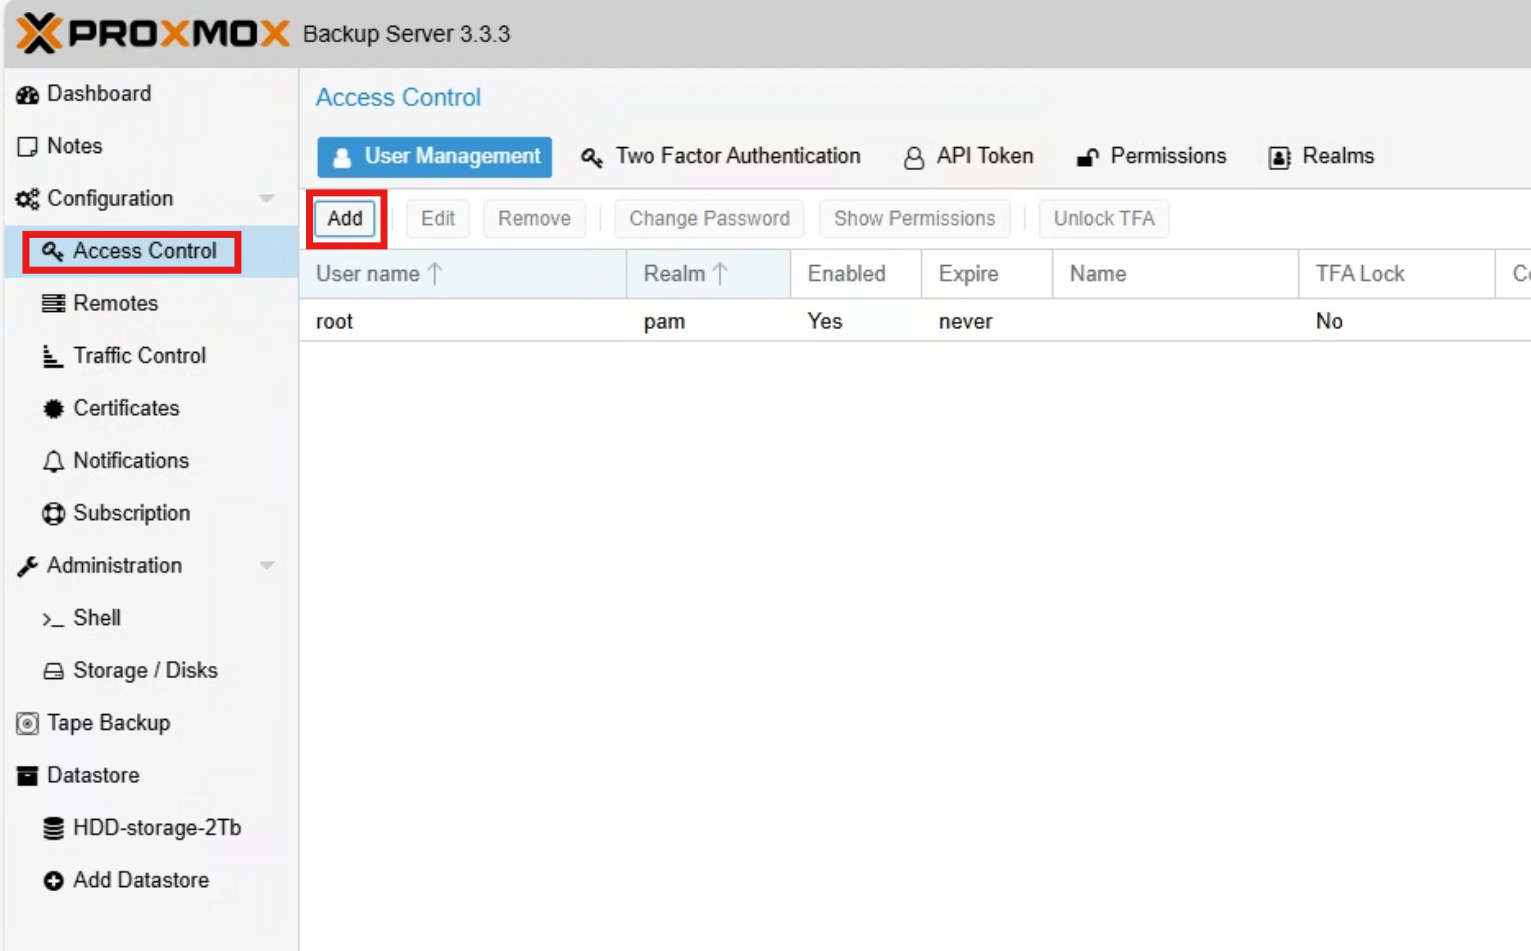The height and width of the screenshot is (951, 1531).
Task: Click the Unlock TFA button
Action: tap(1104, 218)
